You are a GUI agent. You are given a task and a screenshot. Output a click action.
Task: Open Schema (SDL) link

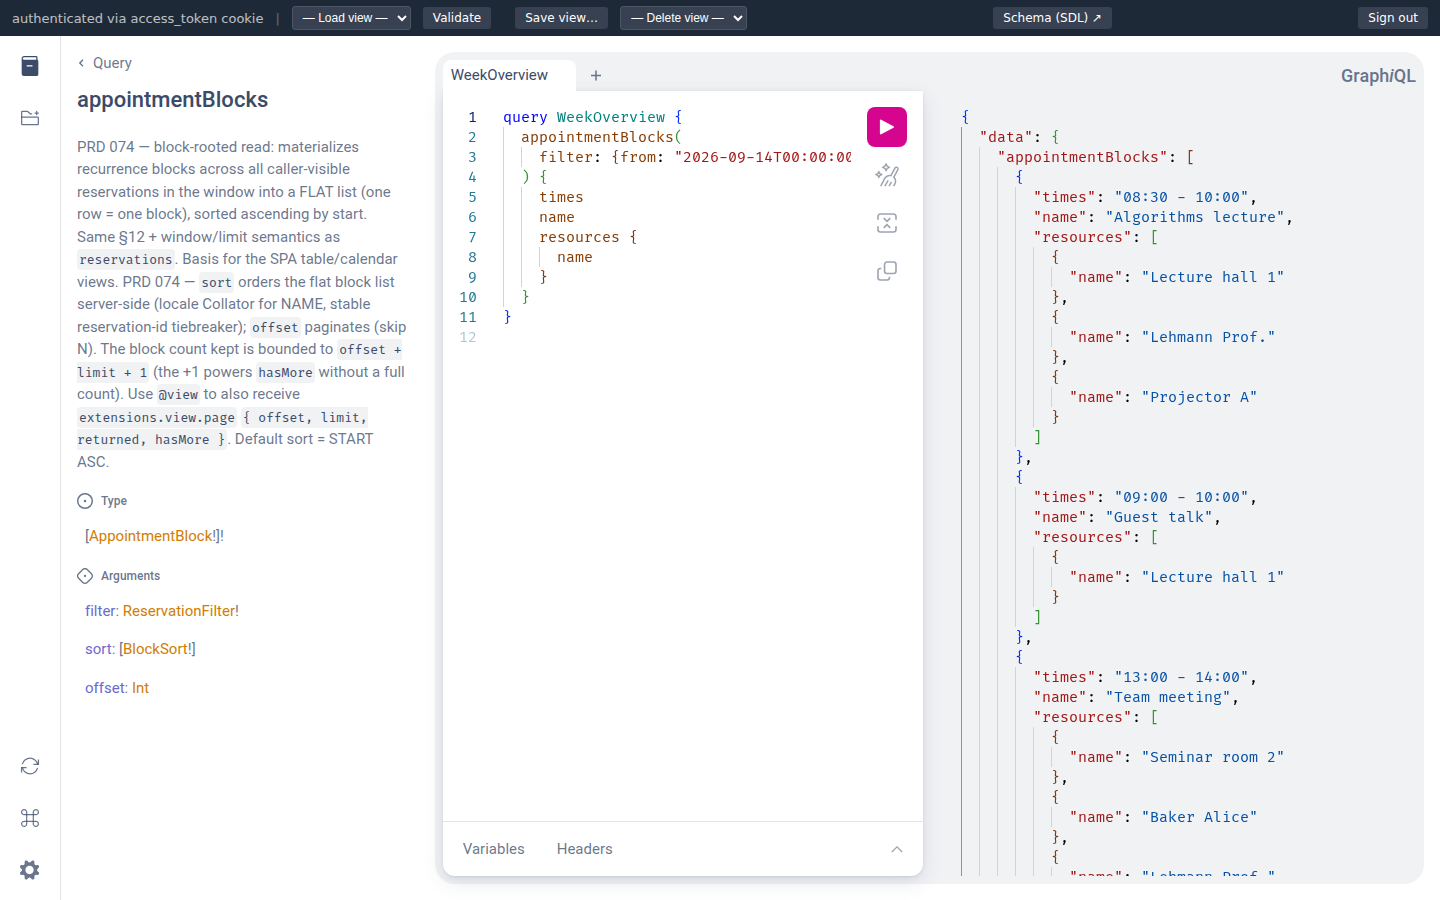tap(1052, 18)
